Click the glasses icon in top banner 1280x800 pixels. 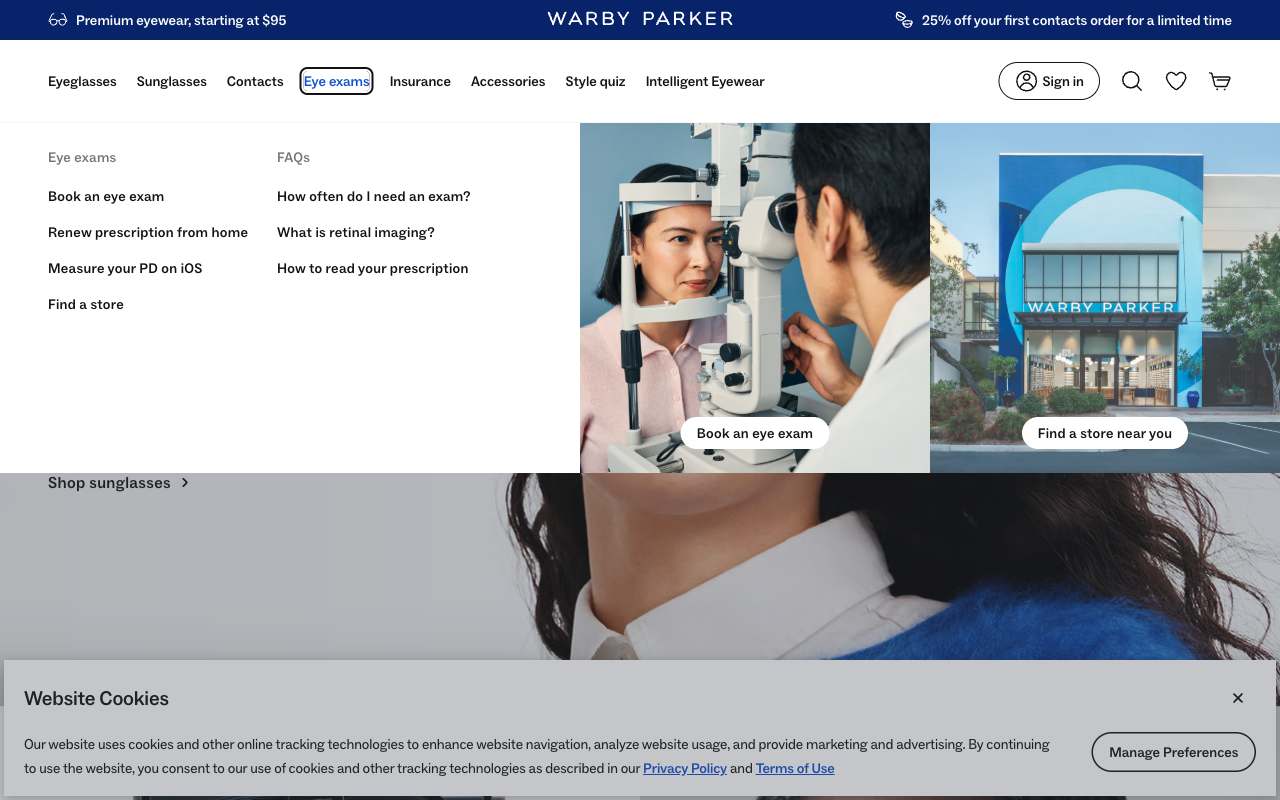click(58, 20)
